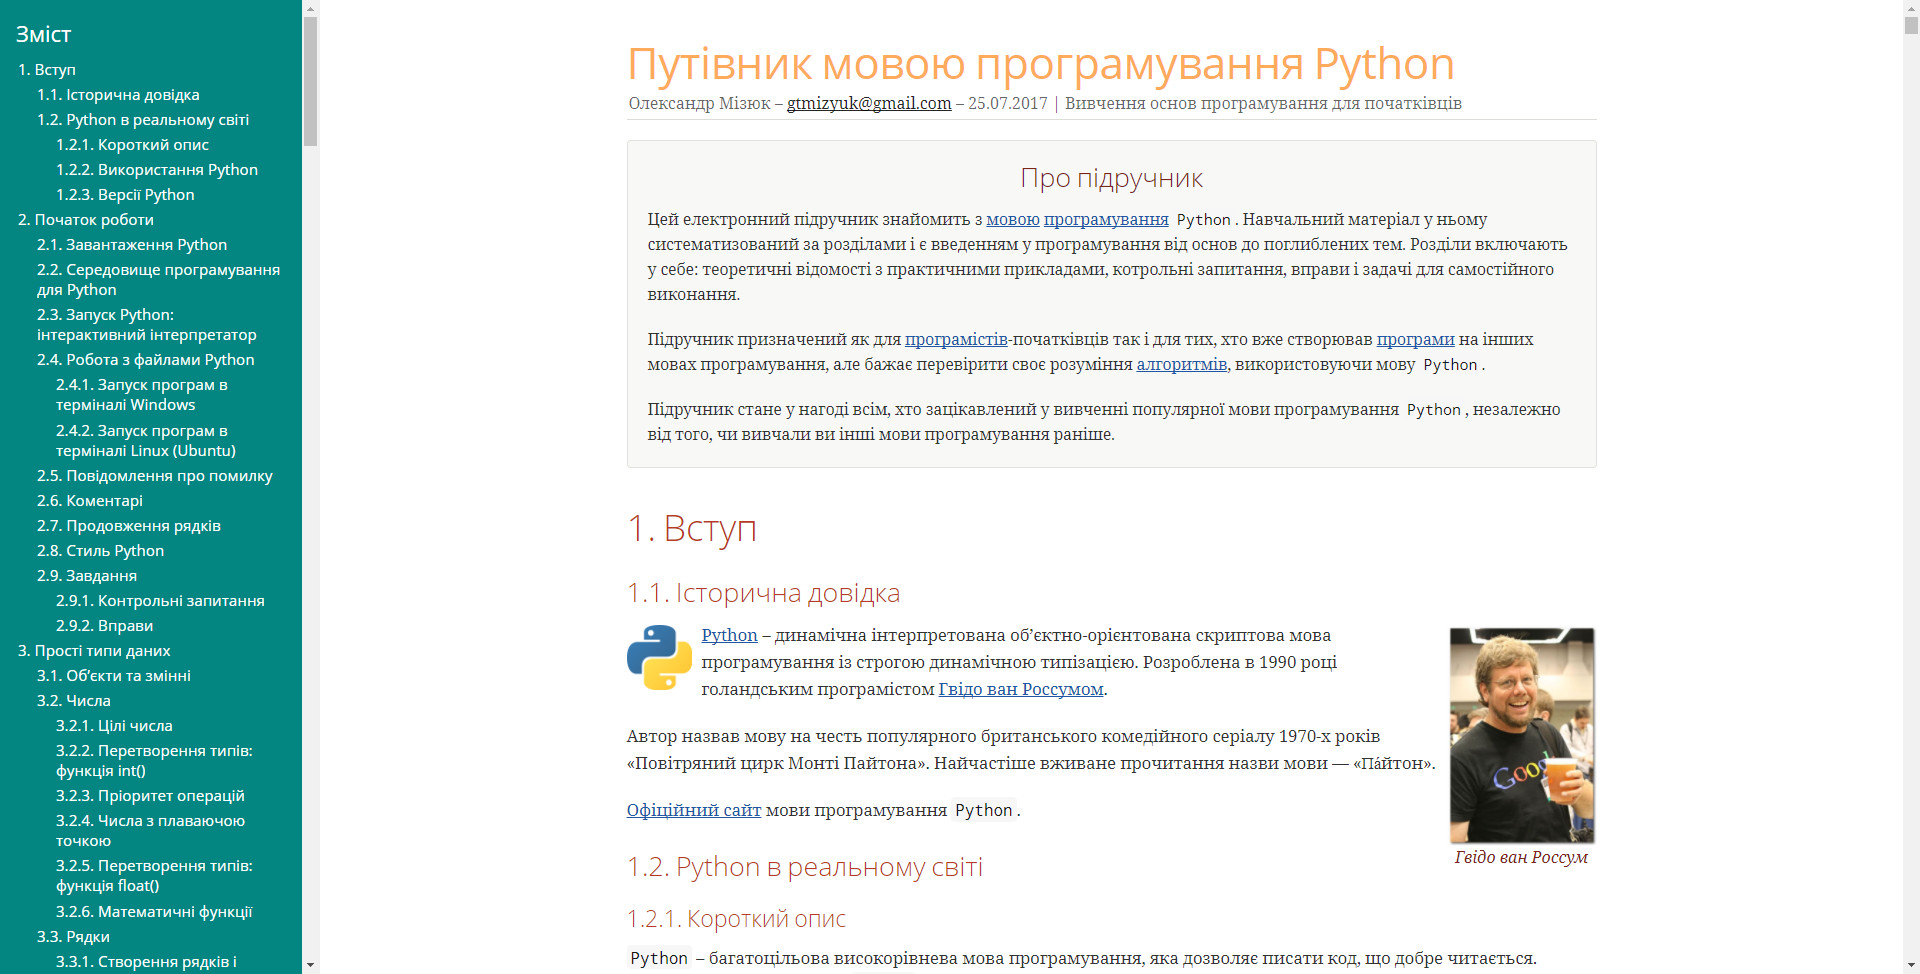1920x974 pixels.
Task: Click the '1.2.1. Короткий опис' main heading
Action: click(x=736, y=919)
